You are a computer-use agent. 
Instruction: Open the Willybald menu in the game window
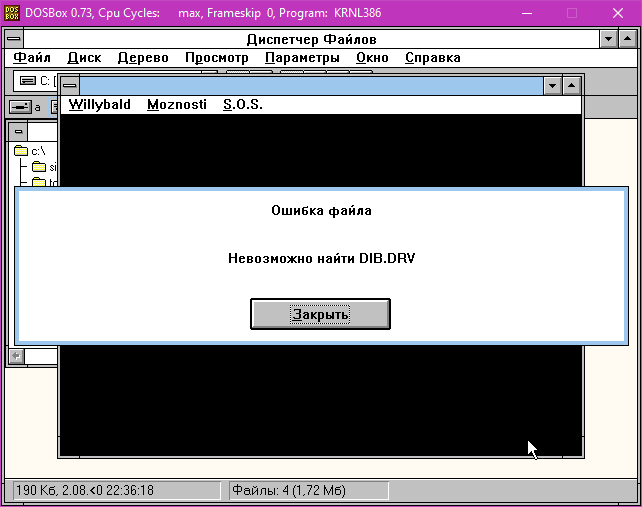pyautogui.click(x=99, y=105)
